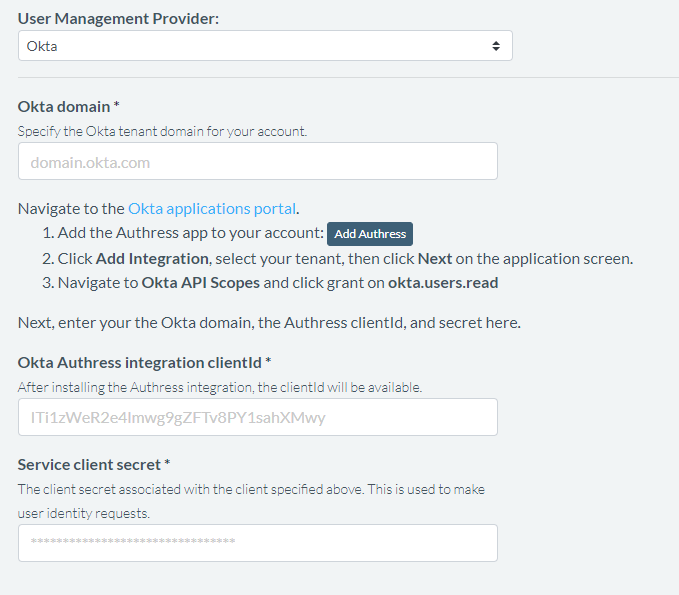Viewport: 679px width, 595px height.
Task: Click the dropdown arrow next to Okta
Action: pyautogui.click(x=496, y=46)
